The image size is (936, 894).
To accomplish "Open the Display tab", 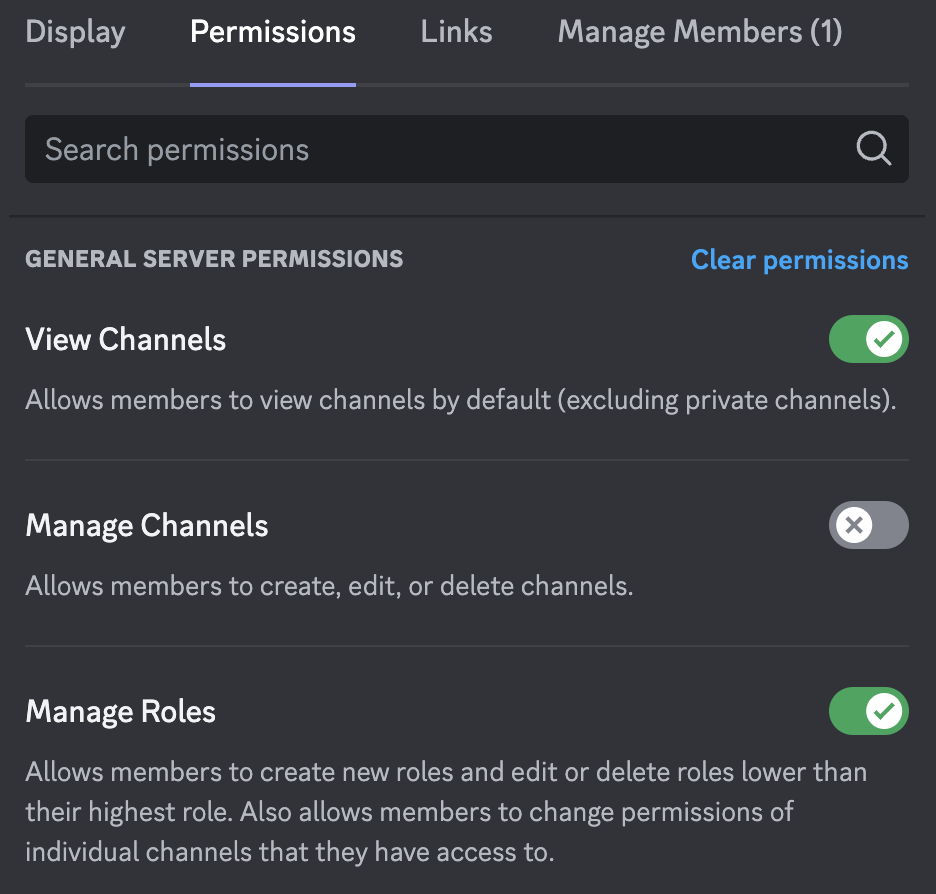I will [75, 32].
